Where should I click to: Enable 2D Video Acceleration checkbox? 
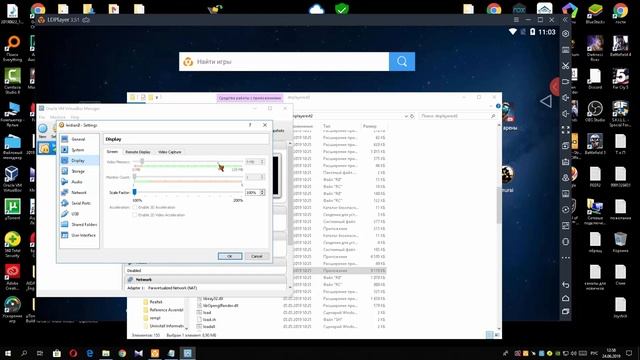[x=134, y=215]
